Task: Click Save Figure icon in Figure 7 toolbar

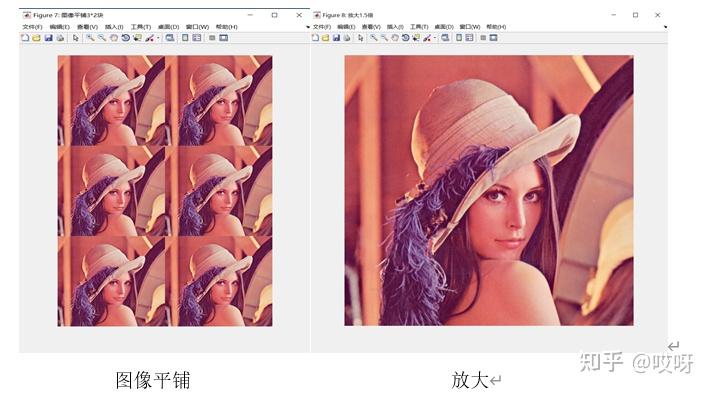Action: click(x=49, y=38)
